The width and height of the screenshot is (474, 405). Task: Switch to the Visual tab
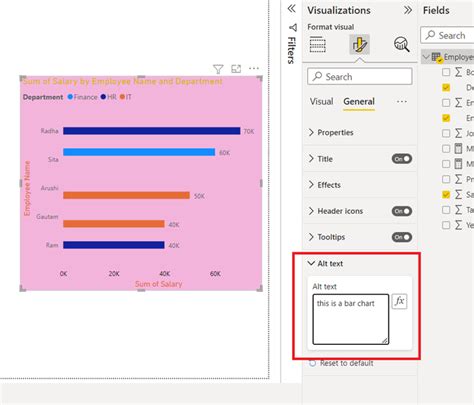coord(321,102)
